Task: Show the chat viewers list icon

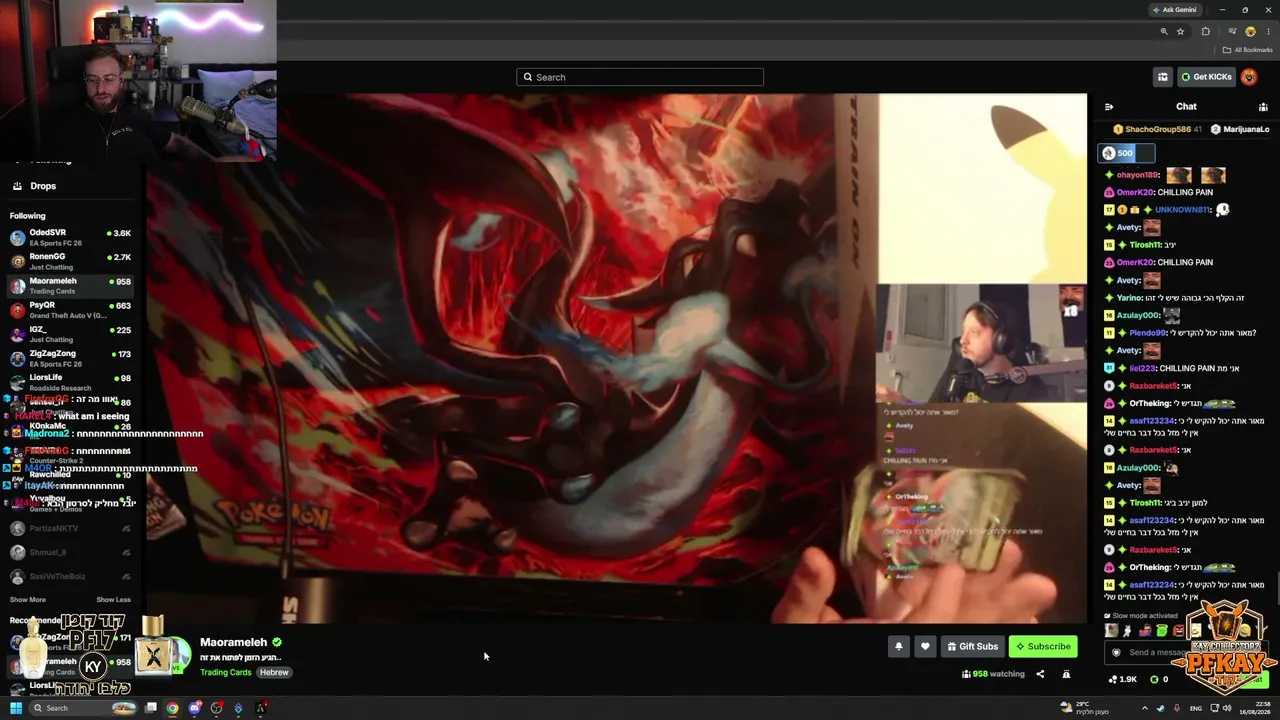Action: (1263, 106)
